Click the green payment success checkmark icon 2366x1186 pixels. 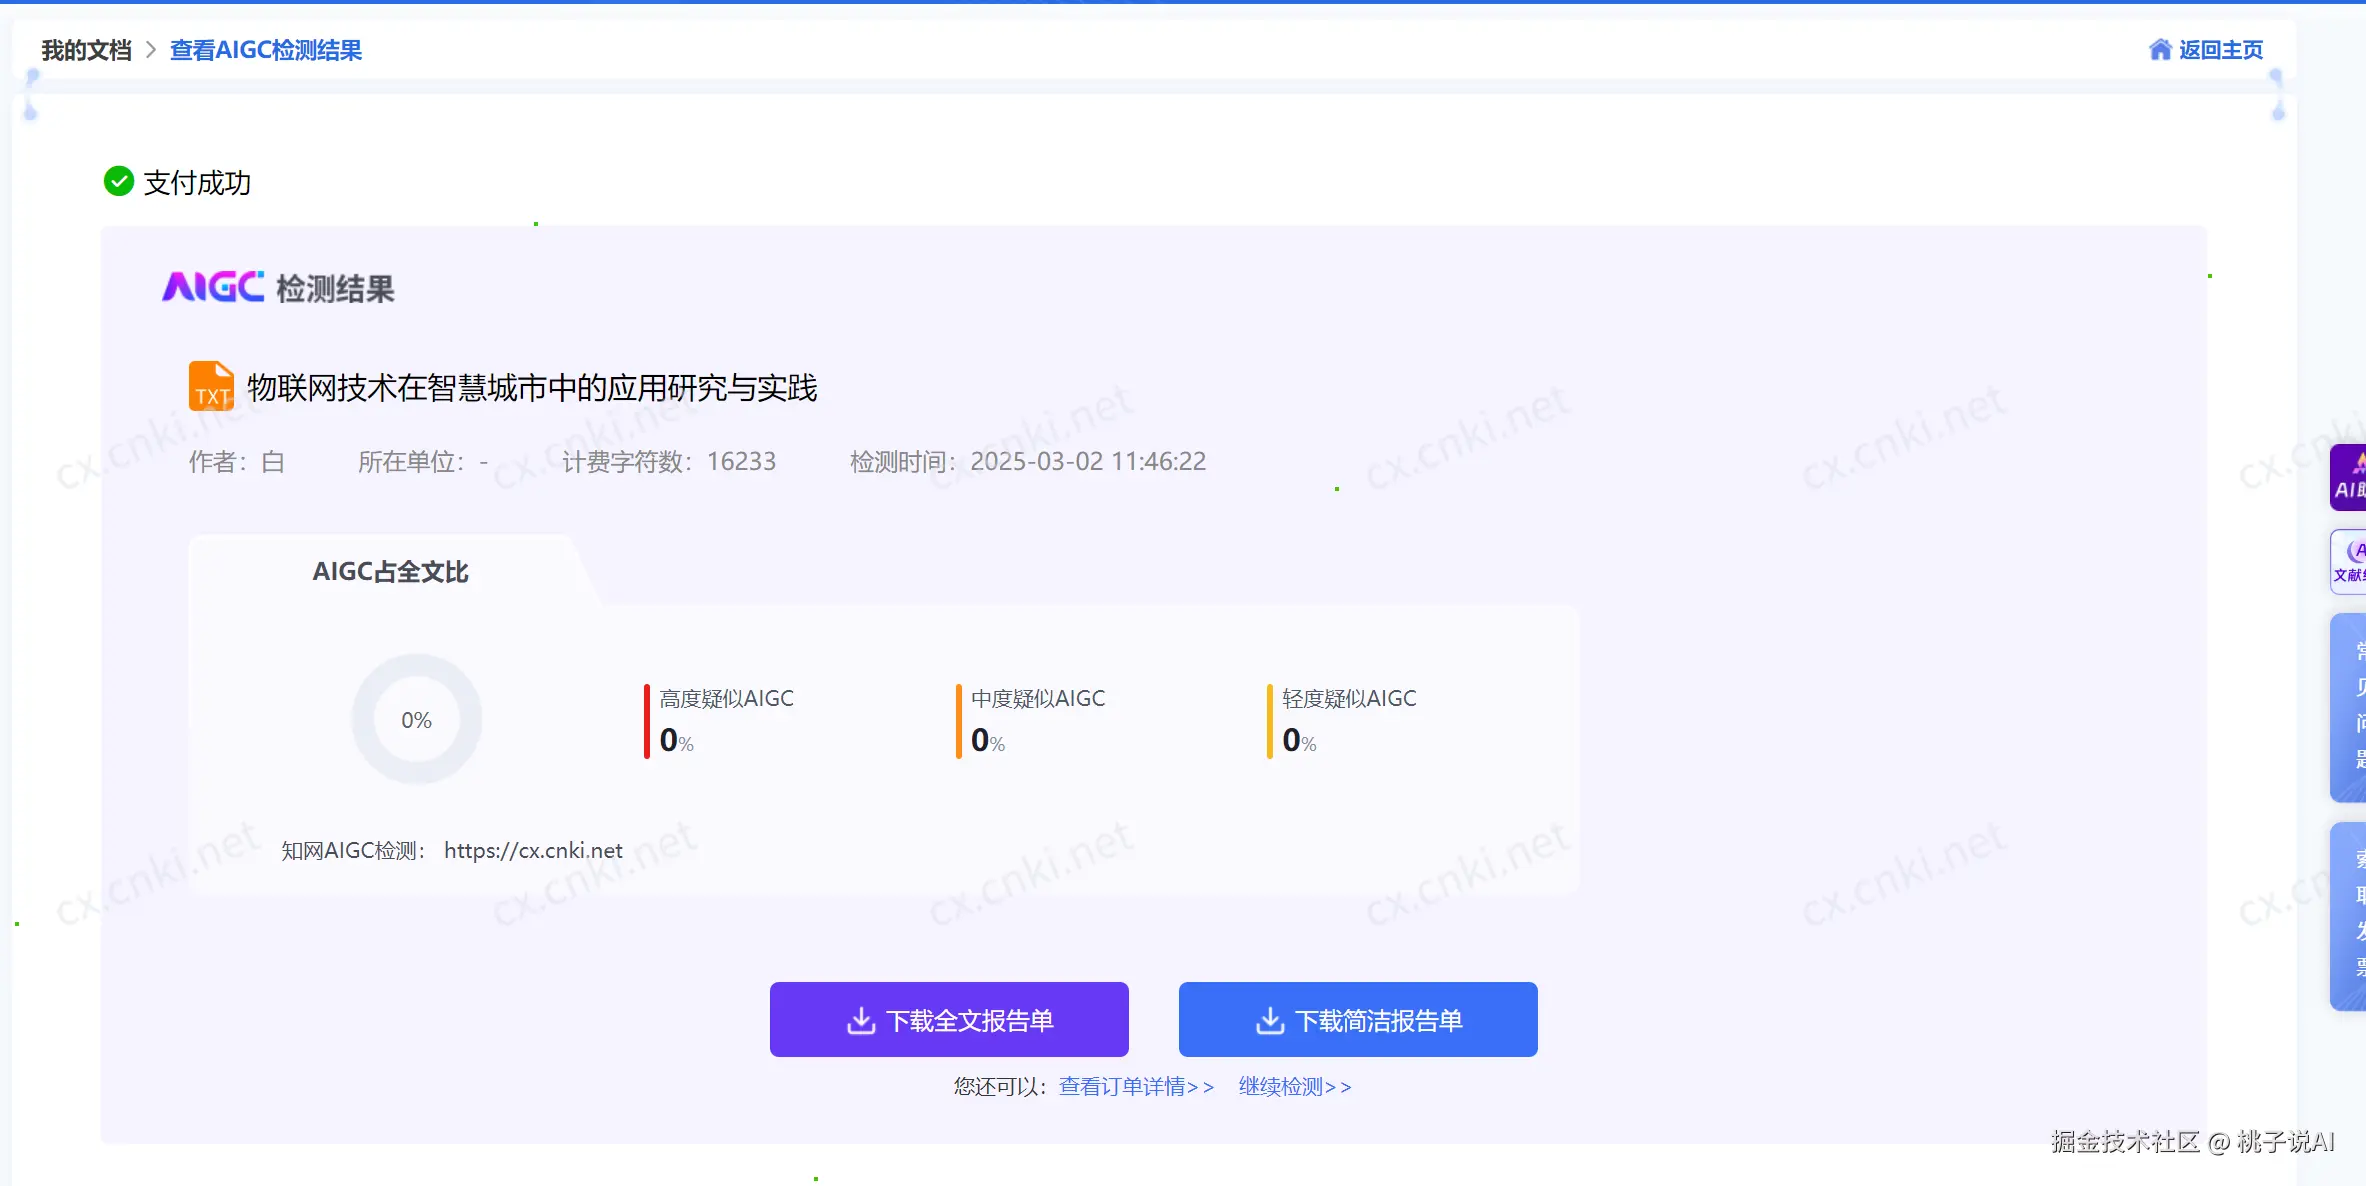click(119, 182)
